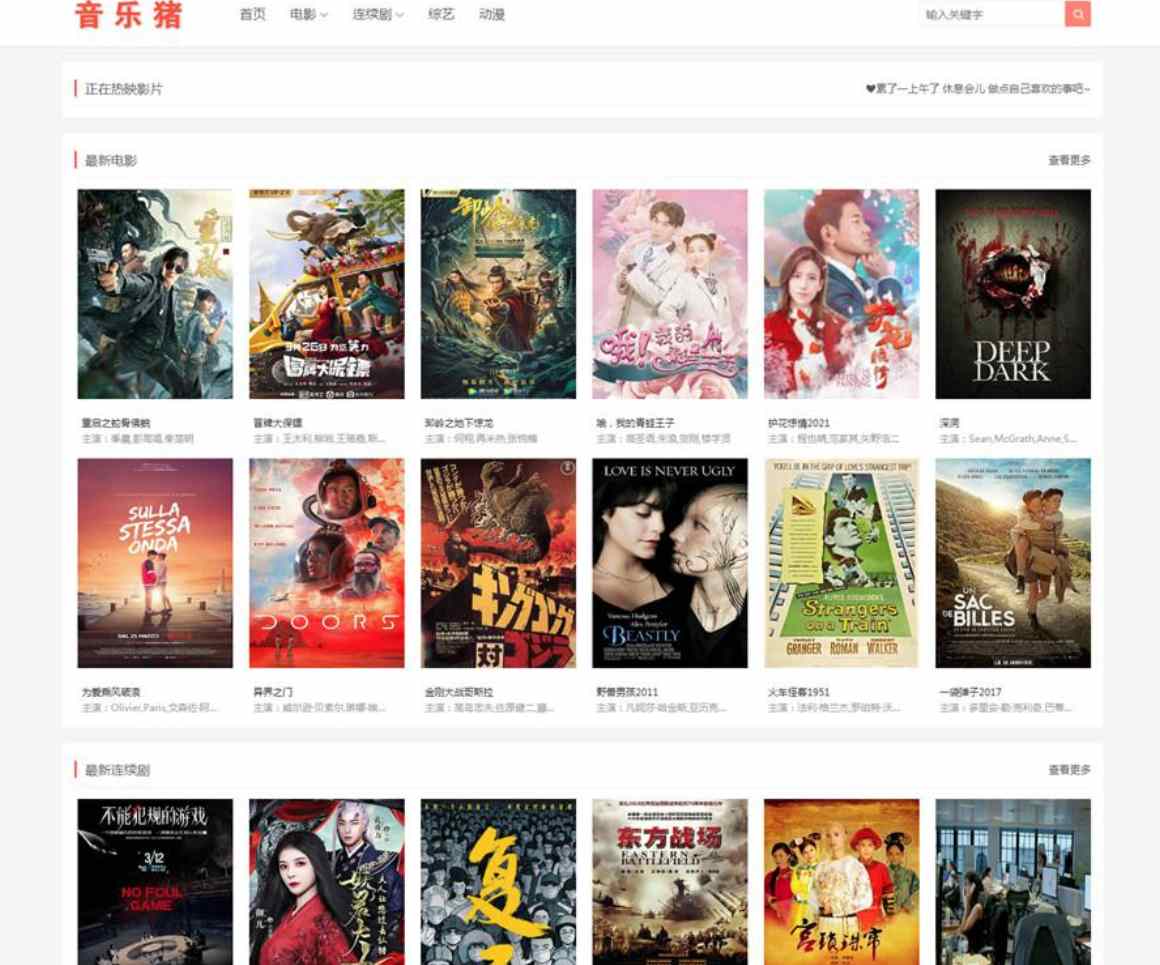Open the 冒牌大保镖 cartoon bus poster
The height and width of the screenshot is (965, 1160).
tap(326, 294)
